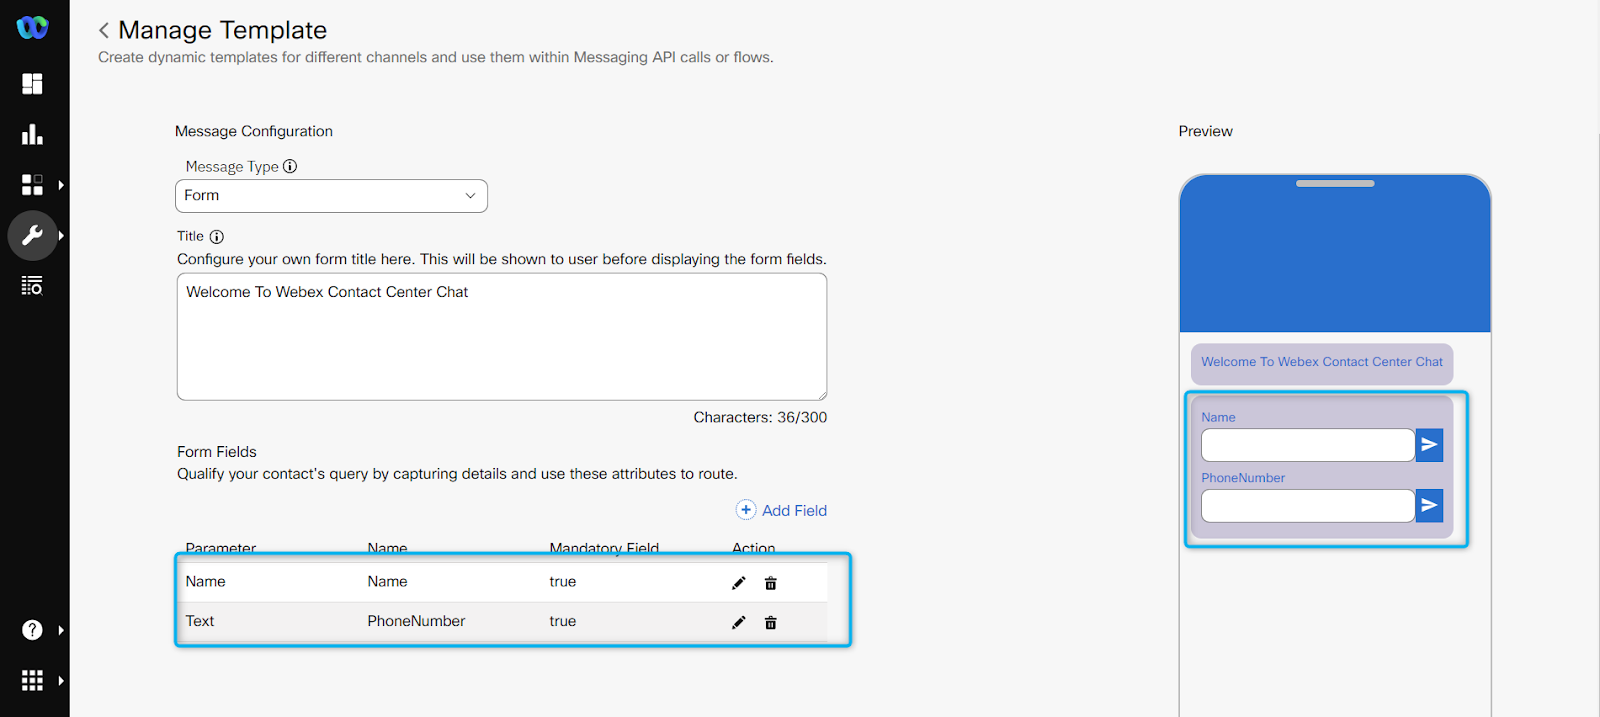
Task: Click Add Field link
Action: tap(794, 511)
